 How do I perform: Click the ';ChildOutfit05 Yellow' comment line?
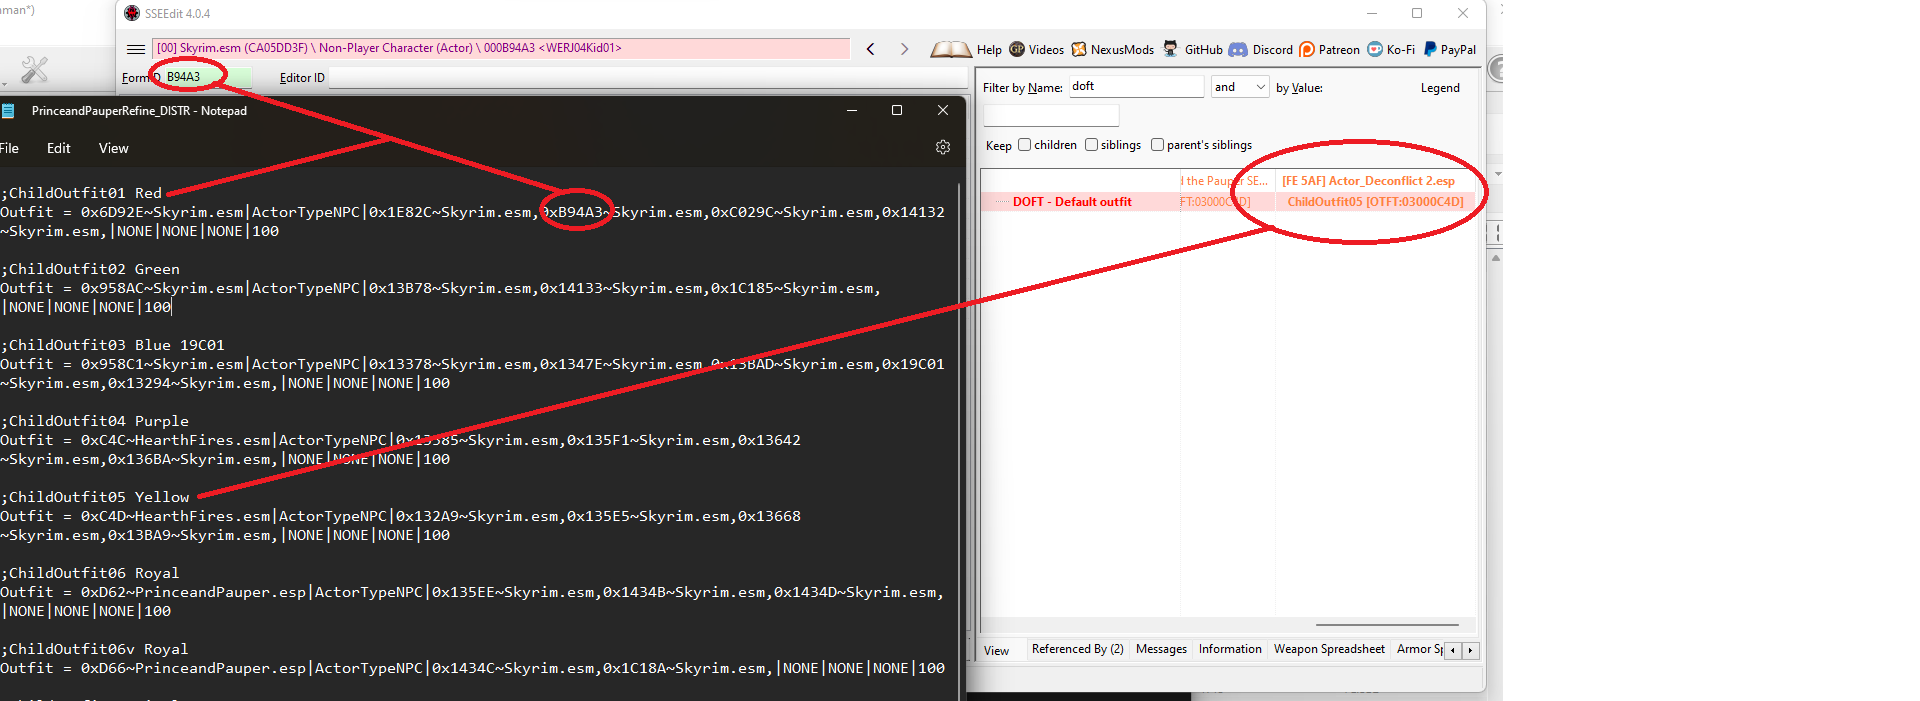(x=95, y=497)
